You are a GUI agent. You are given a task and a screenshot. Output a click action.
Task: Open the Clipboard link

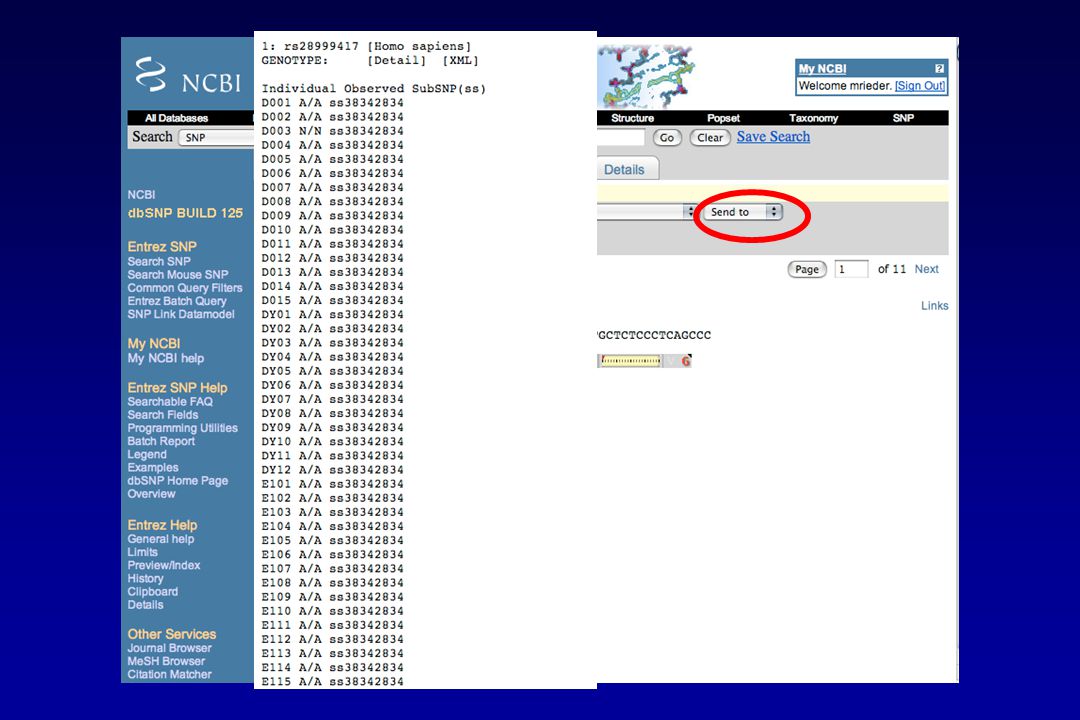click(x=153, y=592)
